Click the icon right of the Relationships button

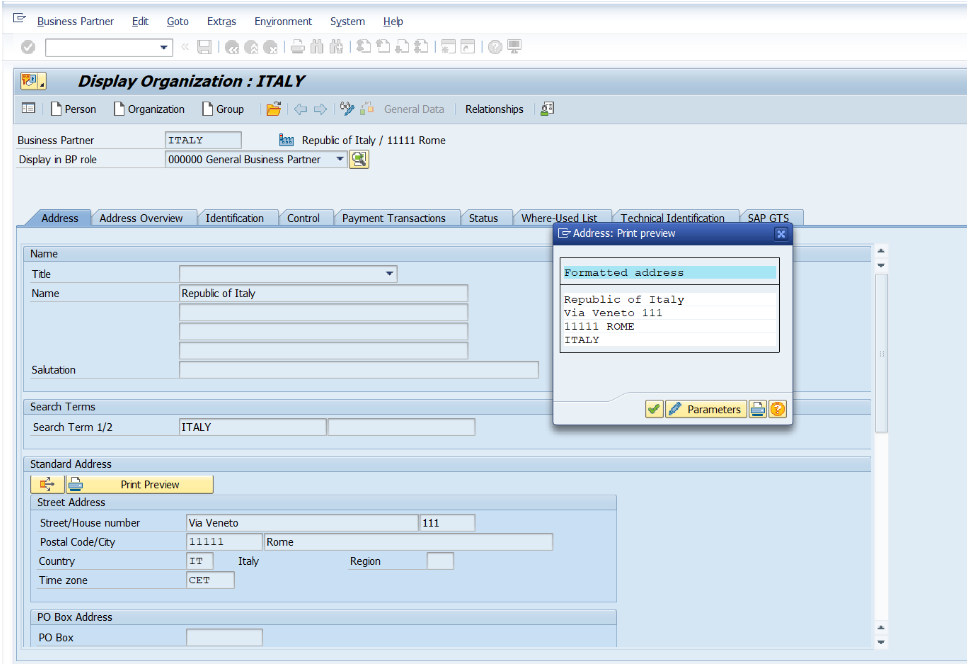547,109
